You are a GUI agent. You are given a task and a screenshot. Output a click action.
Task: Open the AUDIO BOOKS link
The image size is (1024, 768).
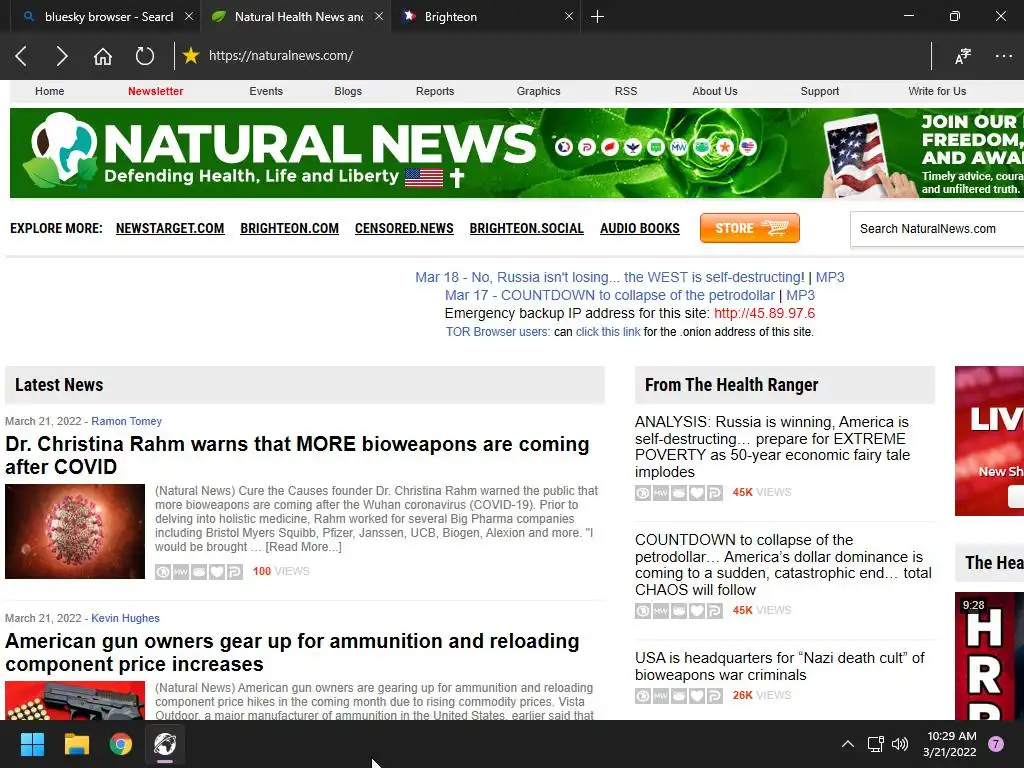point(640,229)
